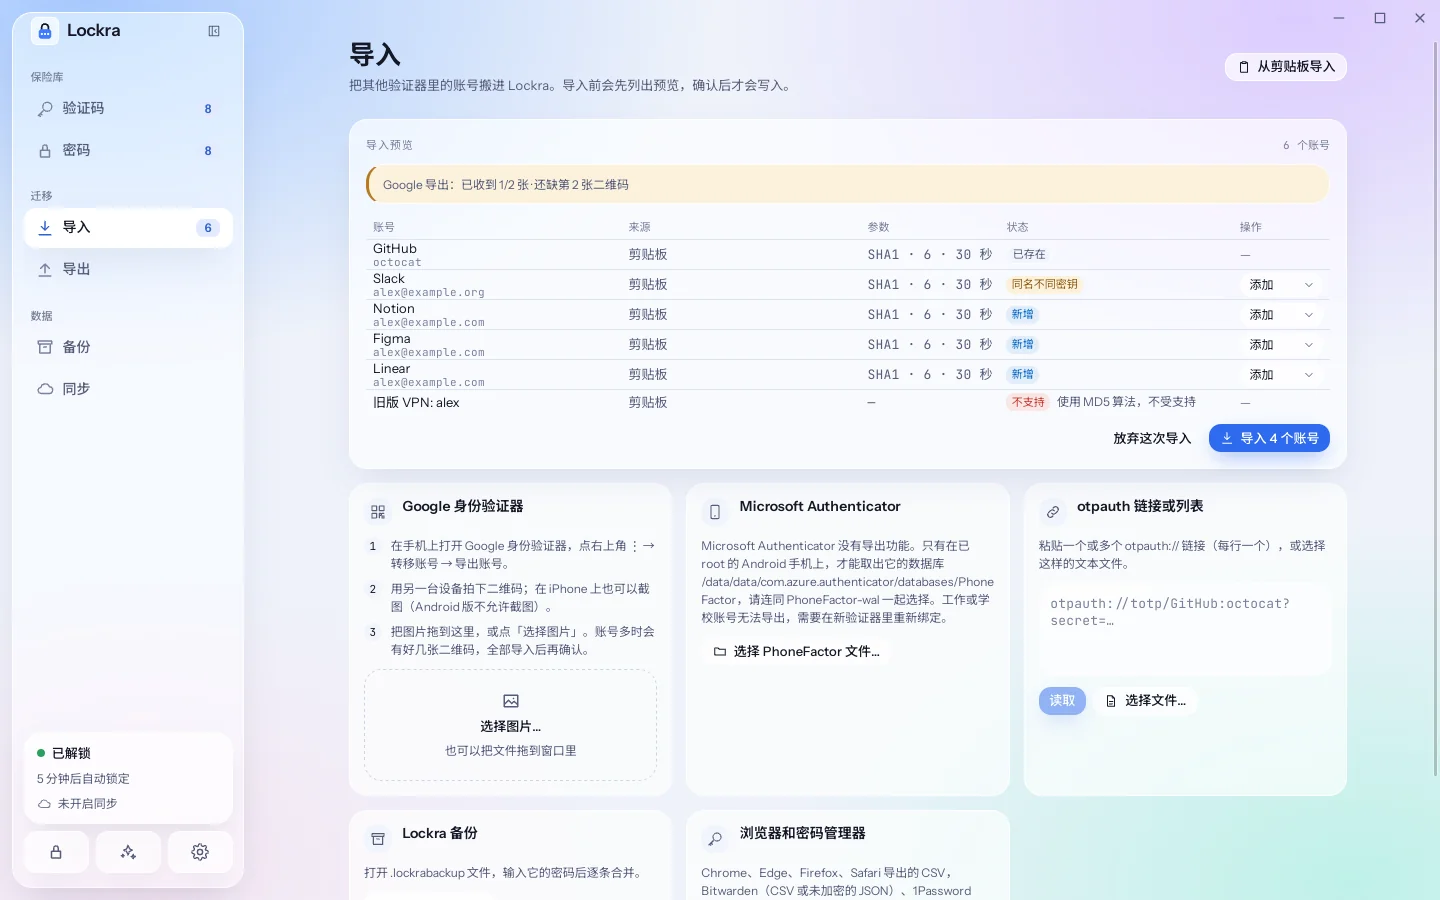This screenshot has height=900, width=1440.
Task: Open the 密码 section in sidebar
Action: pos(128,150)
